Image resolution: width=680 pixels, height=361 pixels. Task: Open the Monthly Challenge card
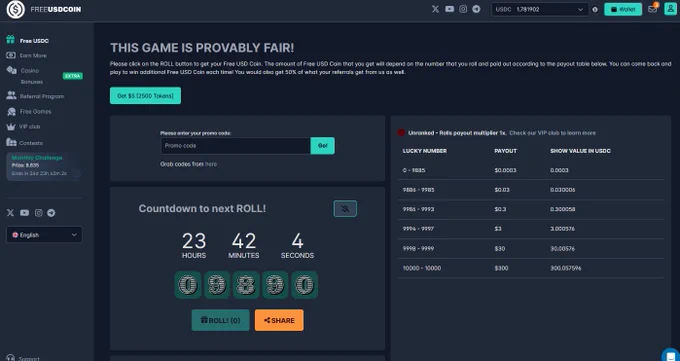point(44,167)
